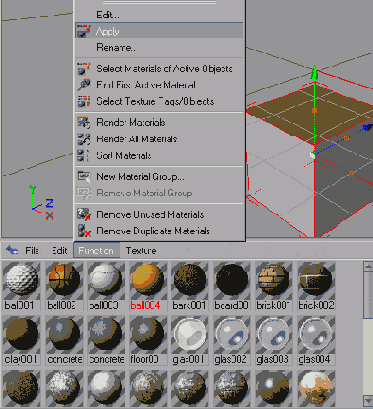Click the material list scrollbar down arrow
The width and height of the screenshot is (373, 409).
(x=368, y=400)
